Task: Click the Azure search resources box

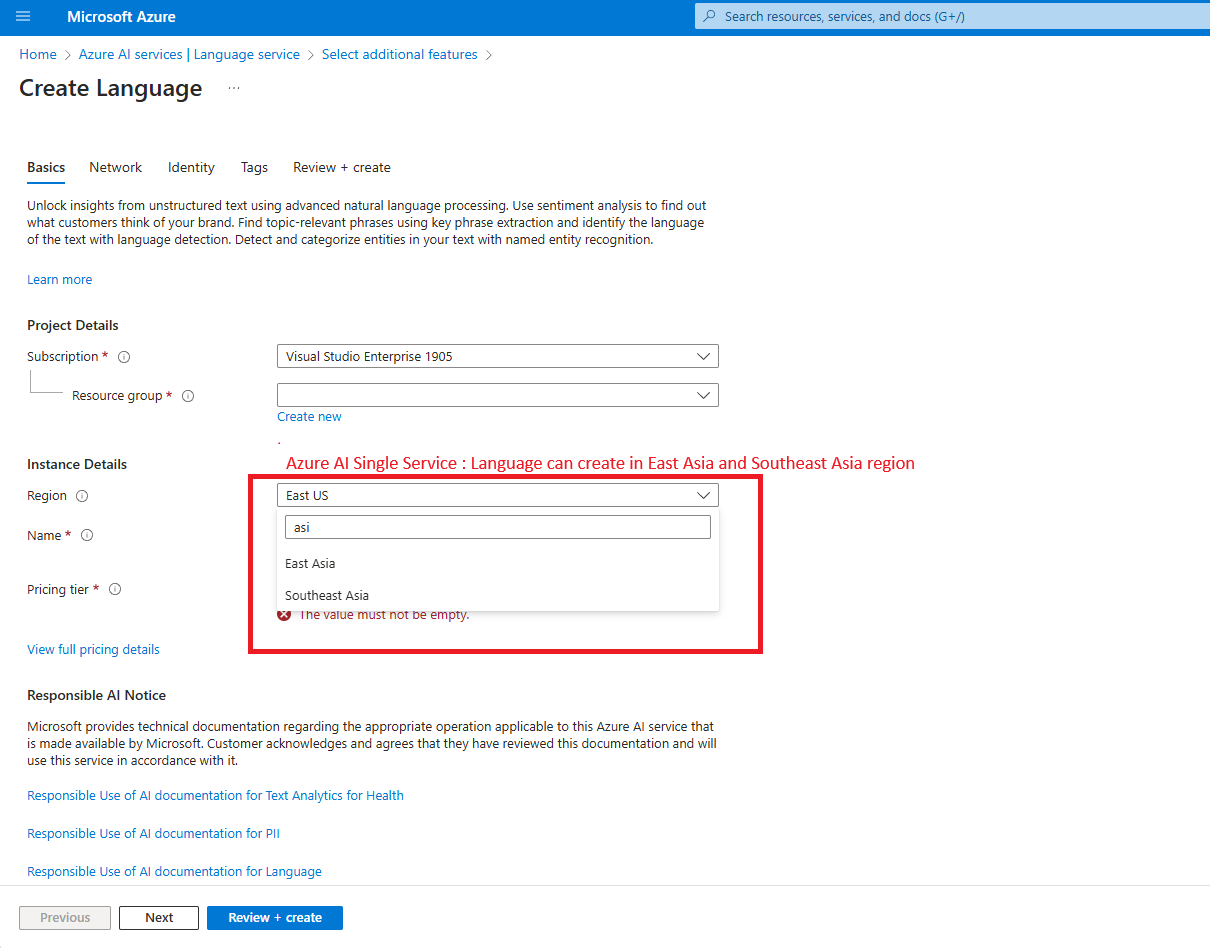Action: click(952, 17)
